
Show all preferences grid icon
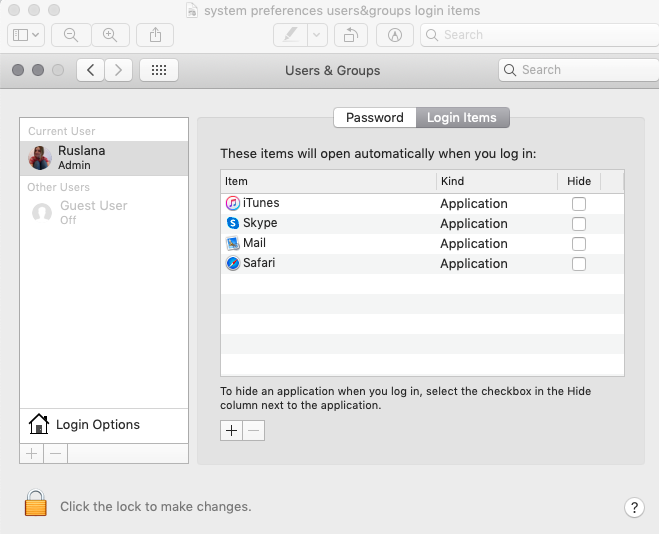coord(159,70)
